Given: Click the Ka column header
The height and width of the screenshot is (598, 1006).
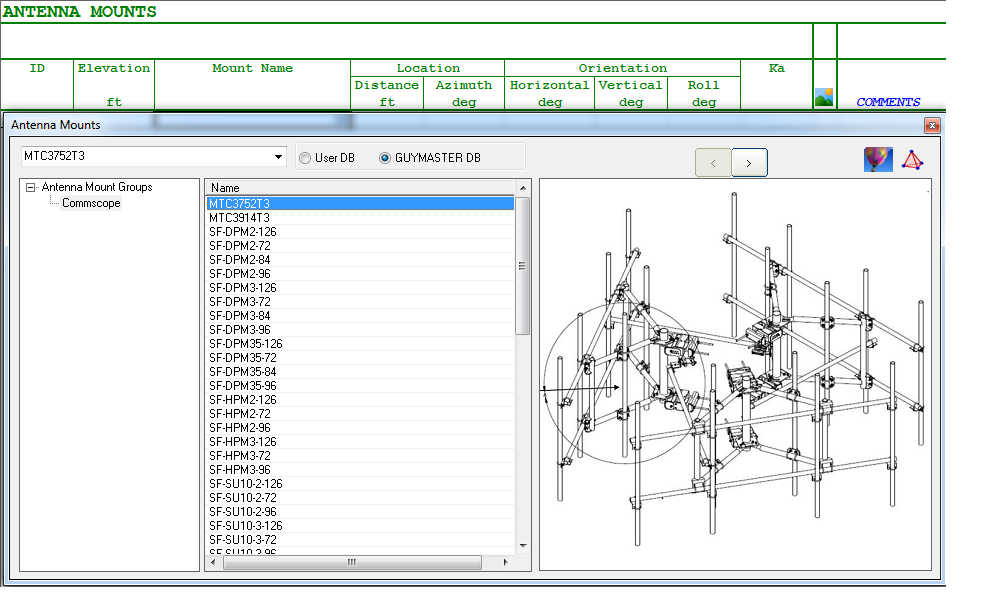Looking at the screenshot, I should point(776,85).
